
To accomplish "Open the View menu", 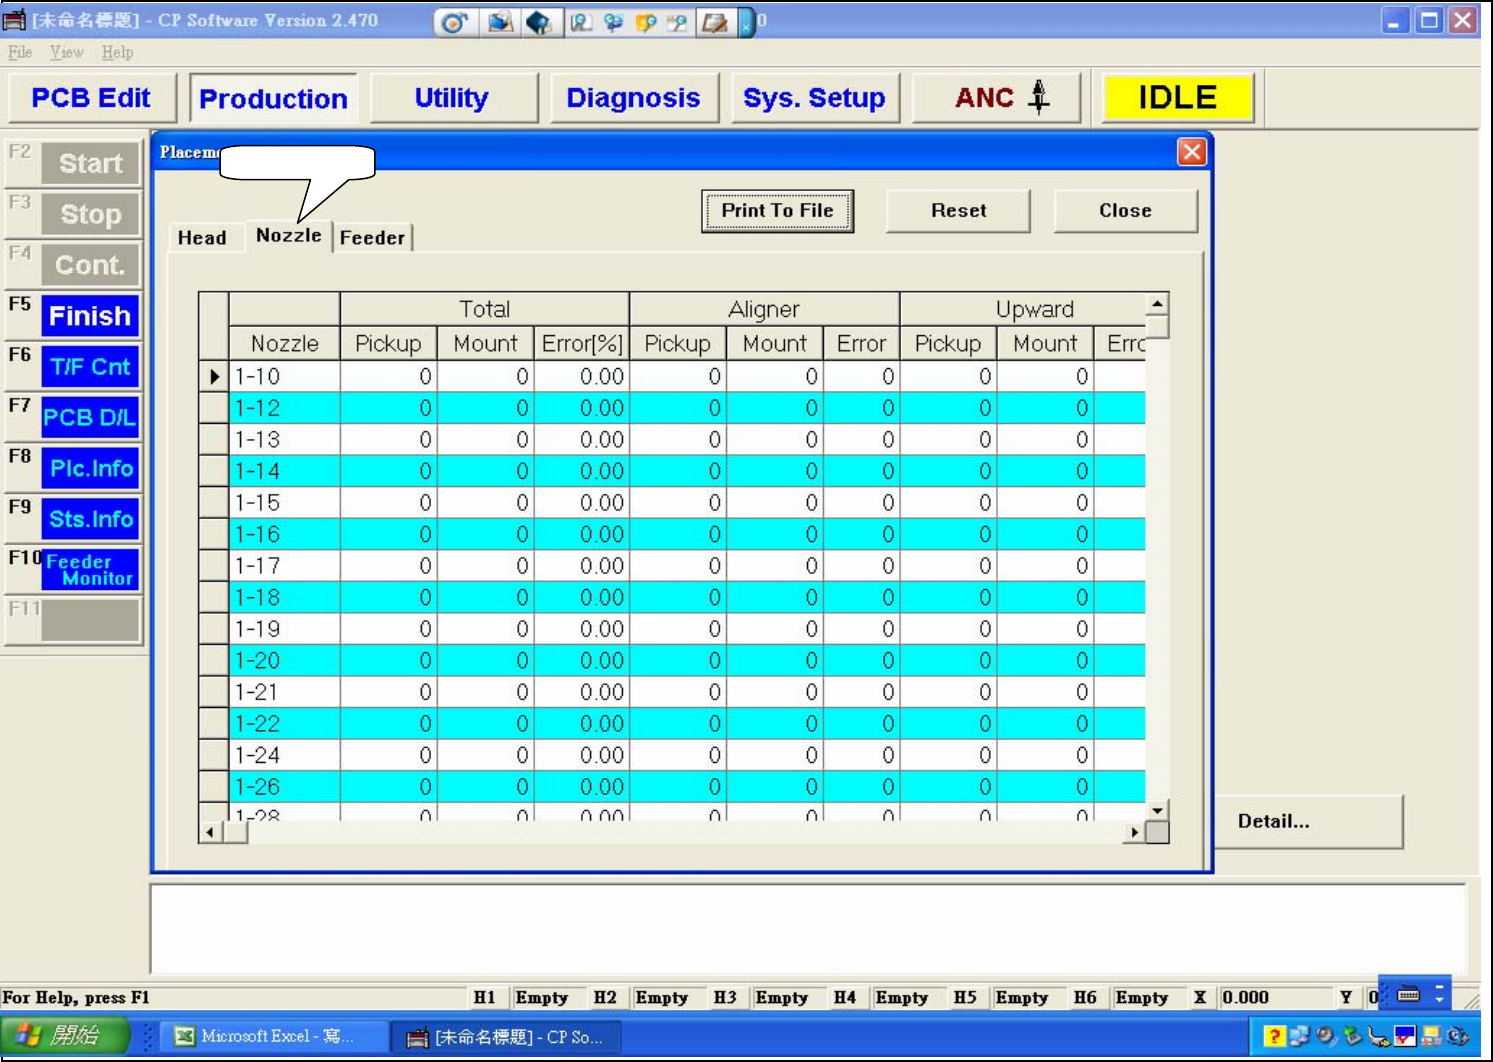I will 66,52.
